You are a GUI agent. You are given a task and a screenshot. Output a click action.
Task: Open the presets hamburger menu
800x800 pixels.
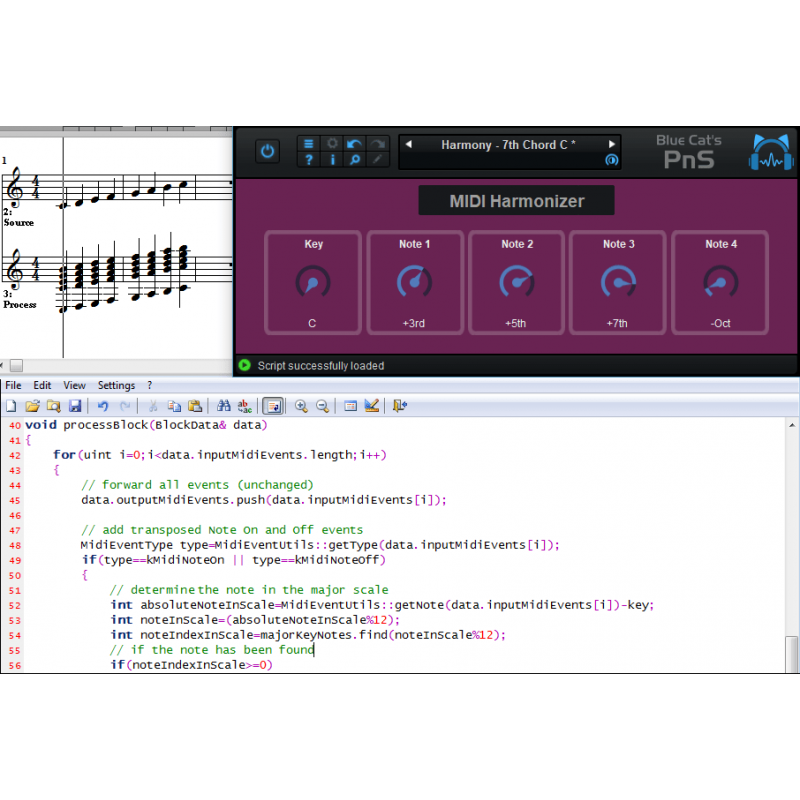pyautogui.click(x=308, y=143)
